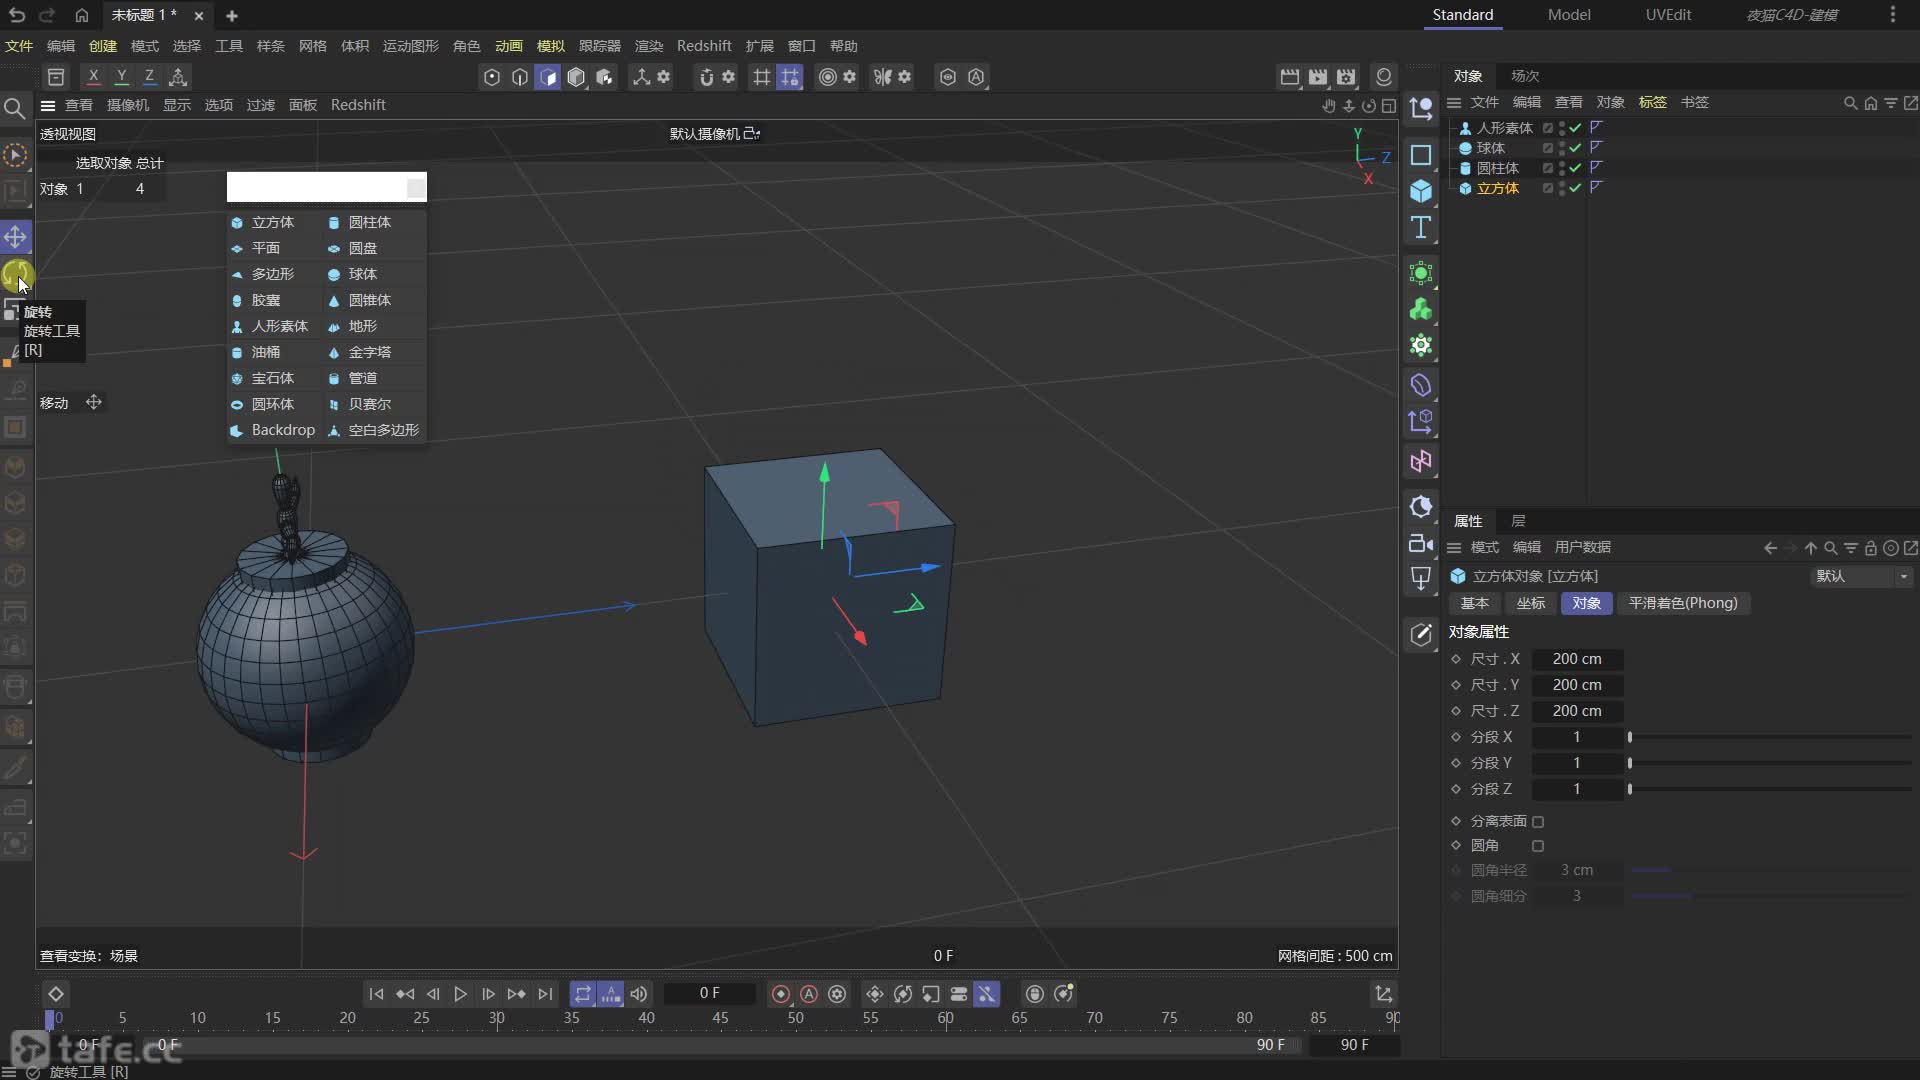Enable 分离表面 checkbox
1920x1080 pixels.
click(x=1538, y=822)
